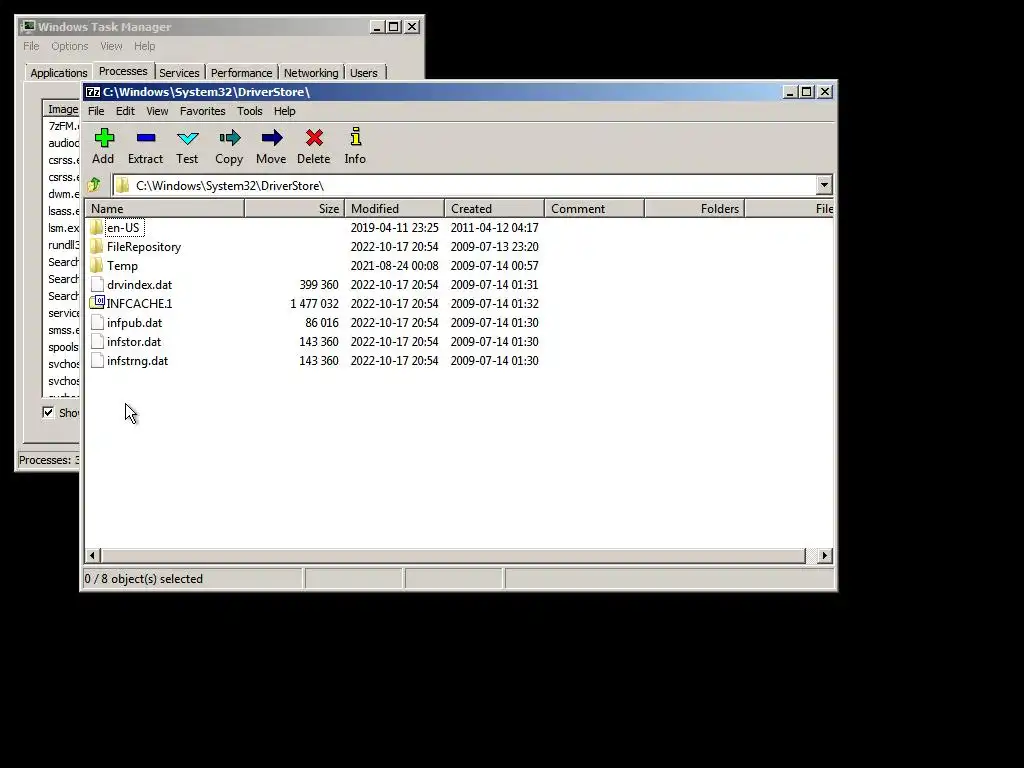
Task: Open Task Manager's Help menu
Action: tap(144, 46)
